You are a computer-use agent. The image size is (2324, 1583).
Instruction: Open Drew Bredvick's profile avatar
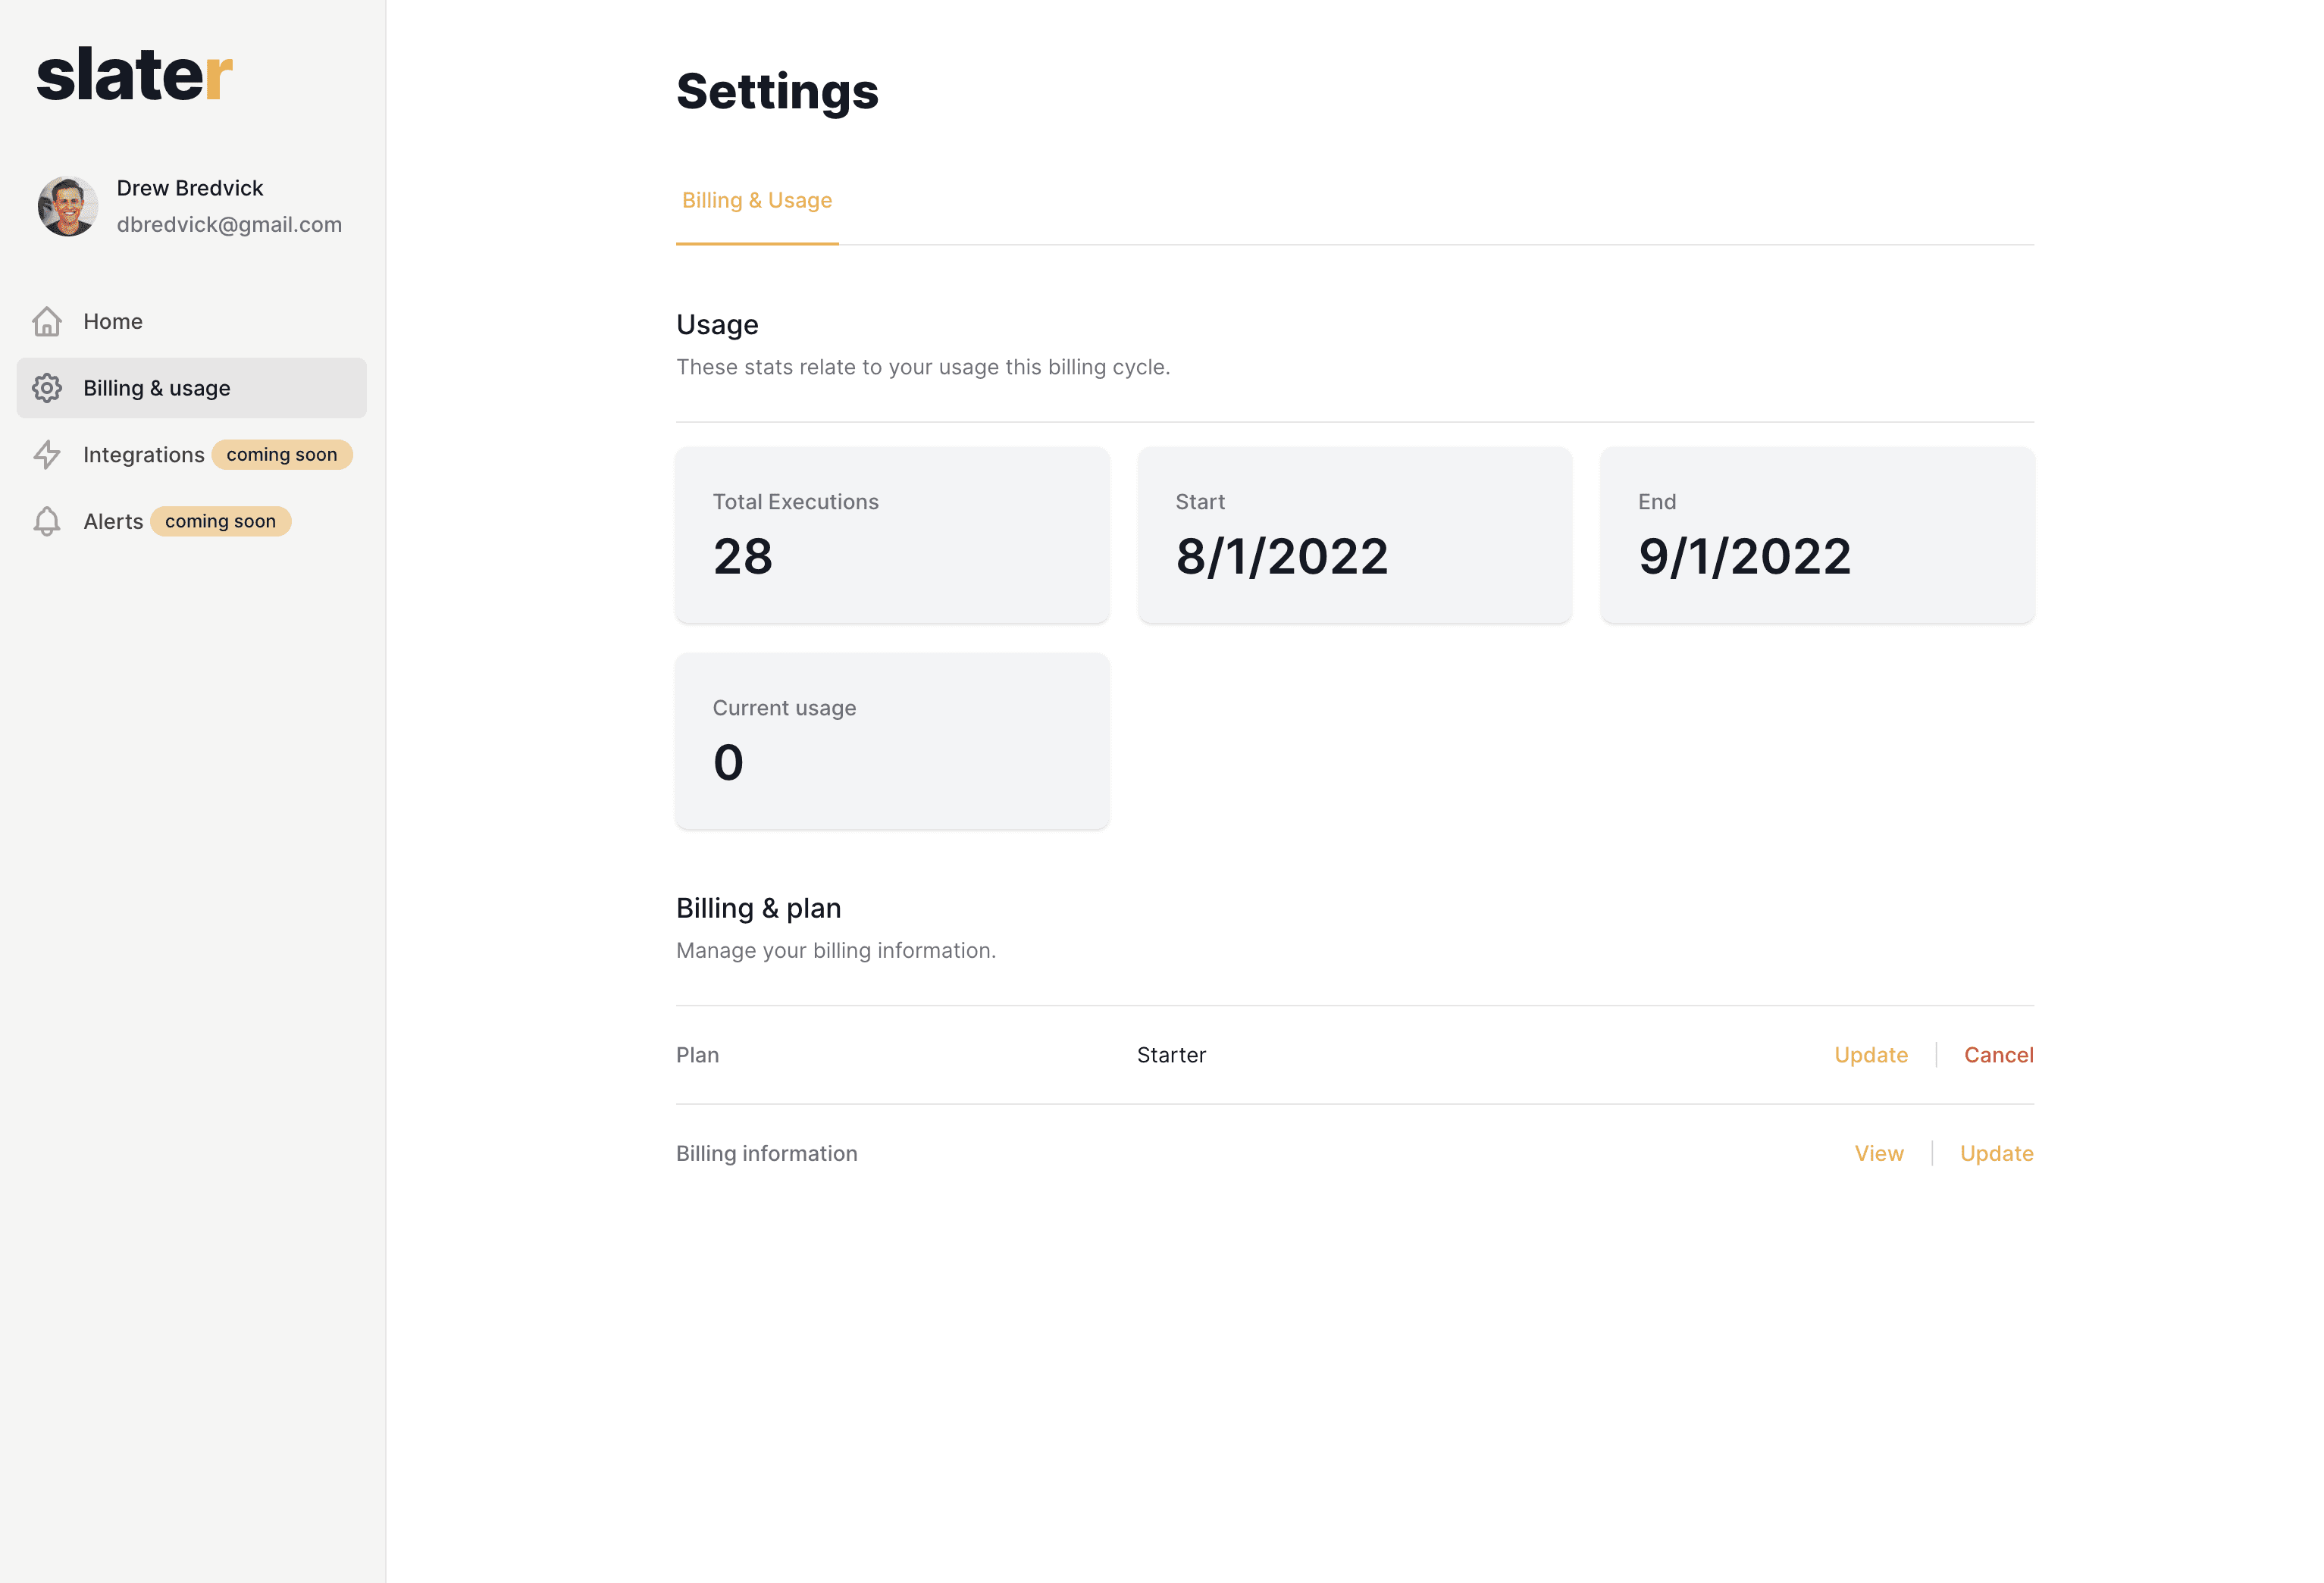click(x=68, y=206)
